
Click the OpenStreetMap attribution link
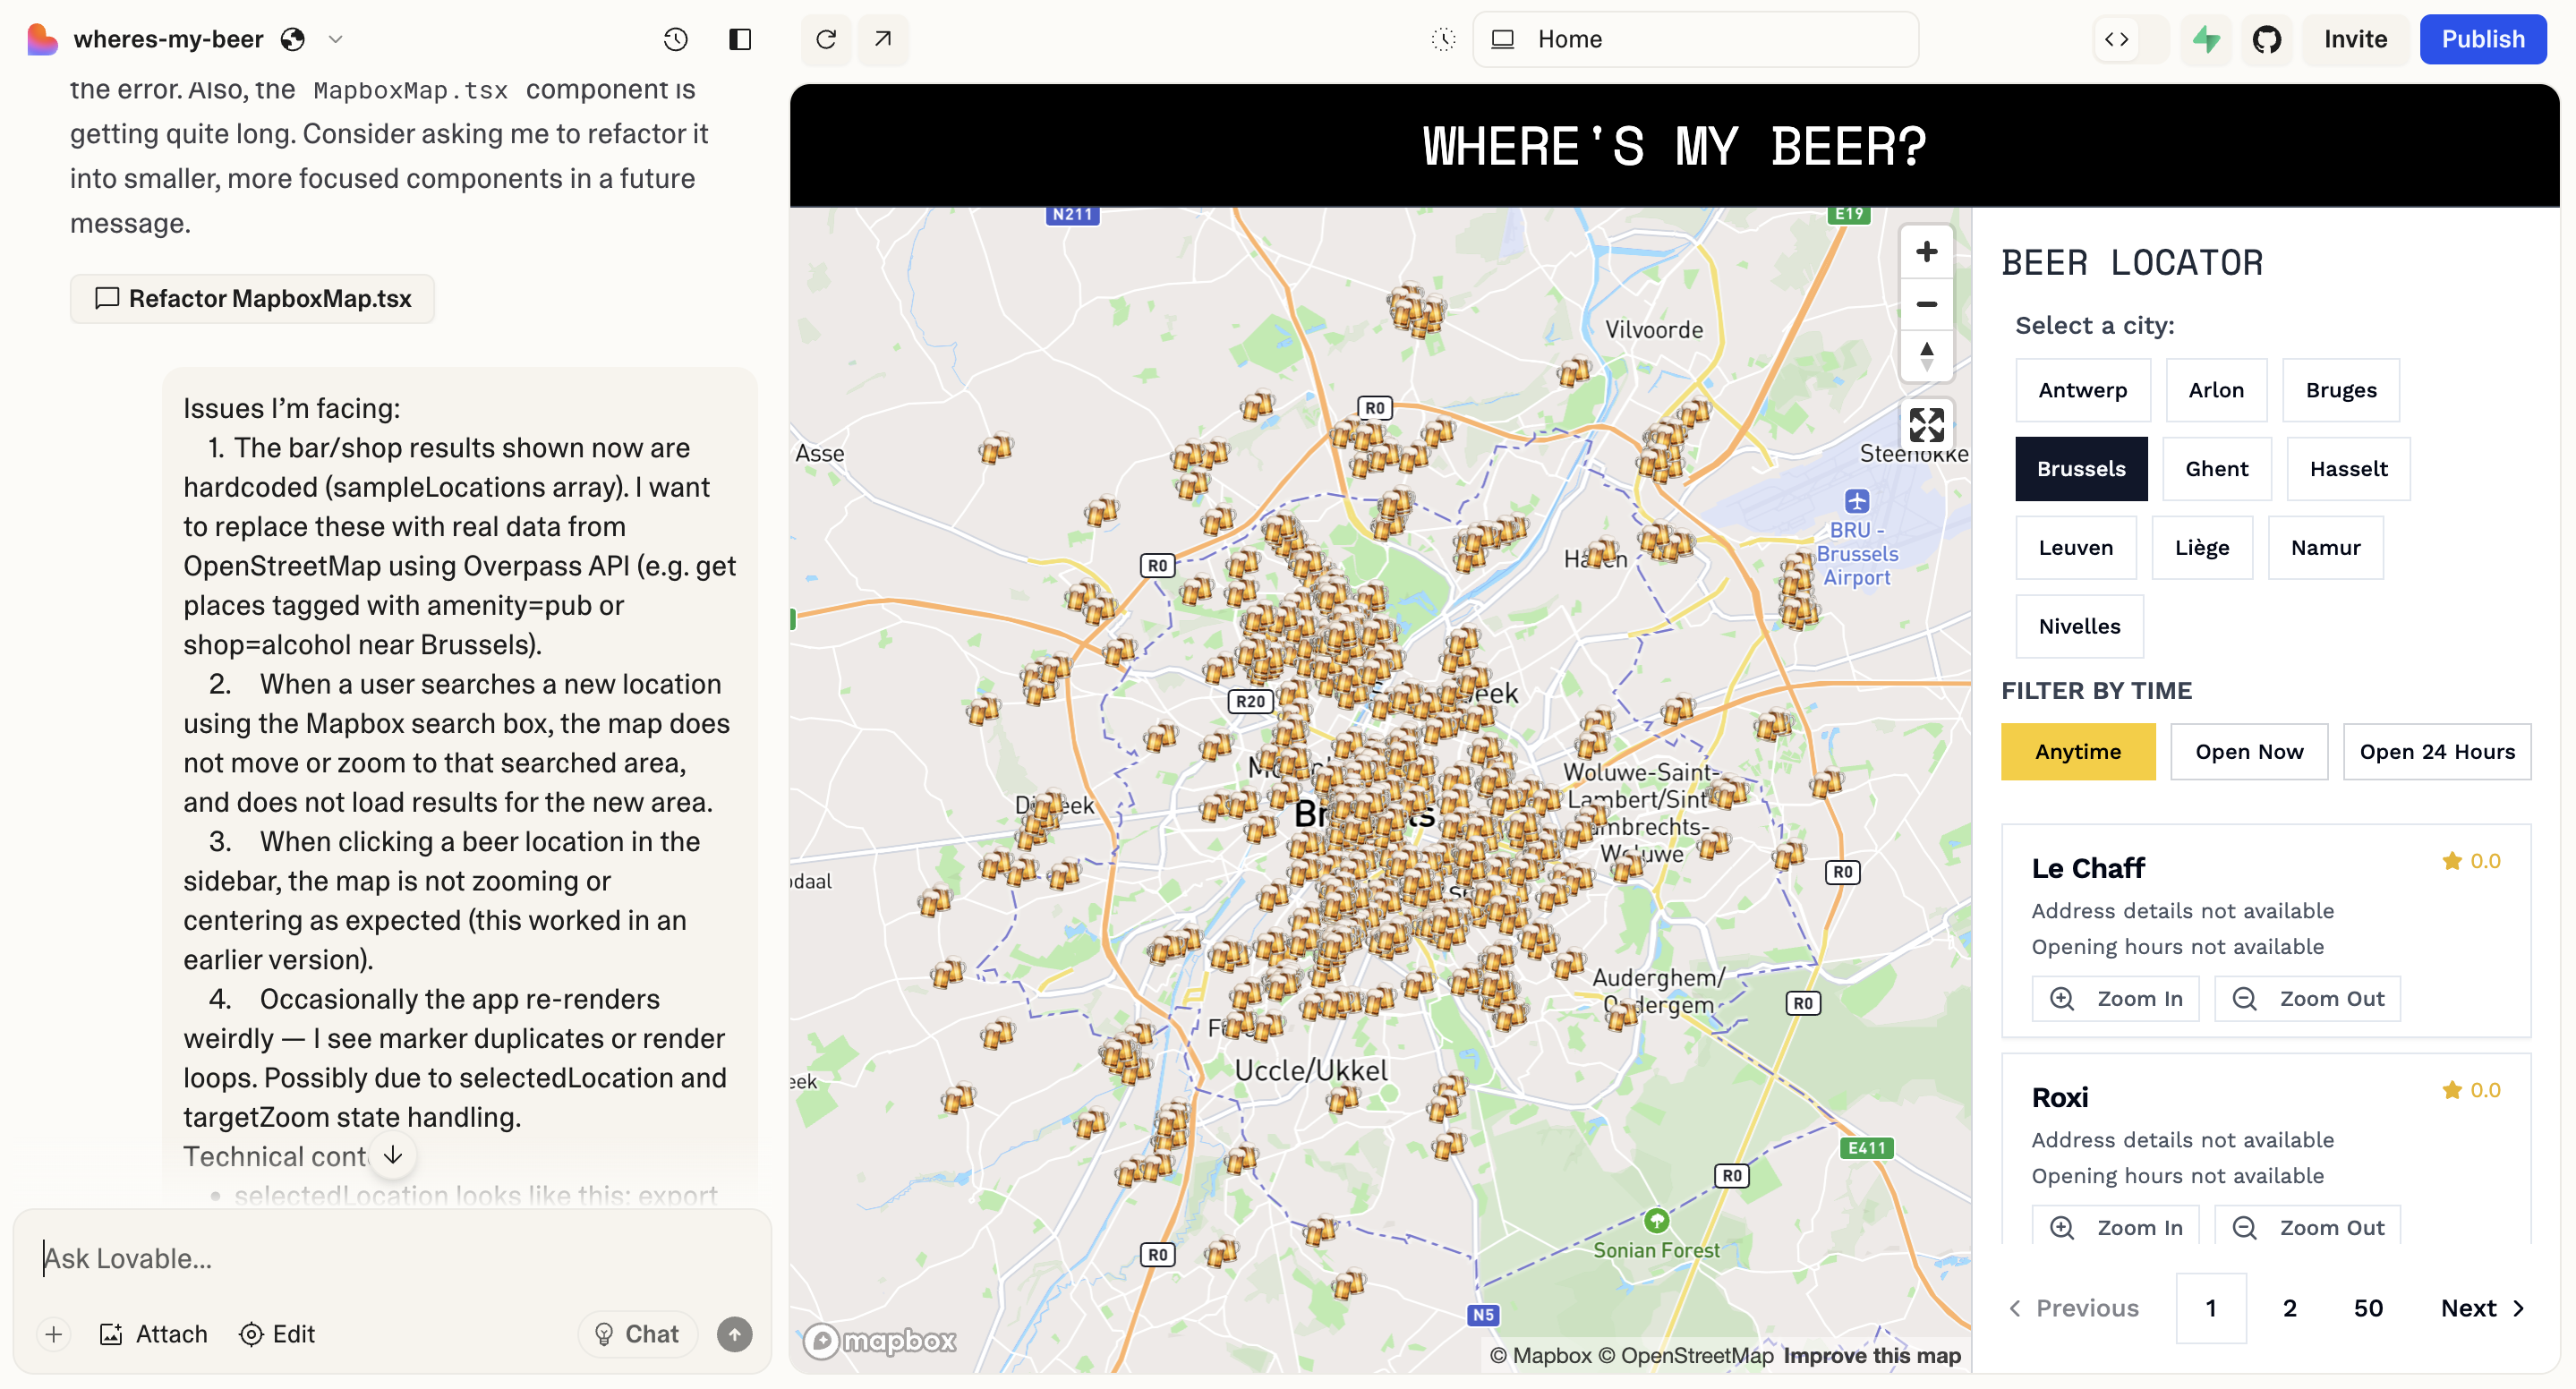click(x=1685, y=1356)
